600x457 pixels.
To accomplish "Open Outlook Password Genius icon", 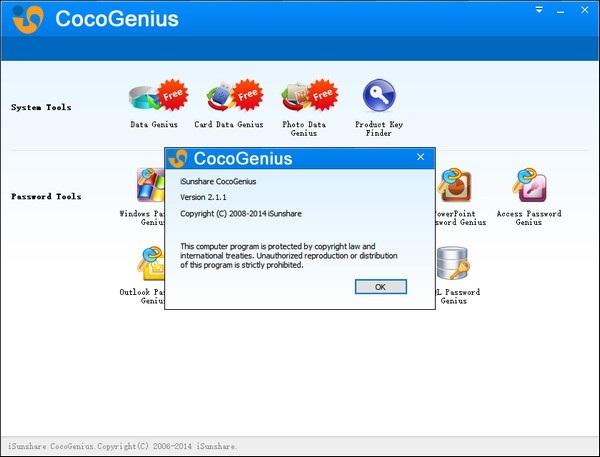I will [x=151, y=264].
